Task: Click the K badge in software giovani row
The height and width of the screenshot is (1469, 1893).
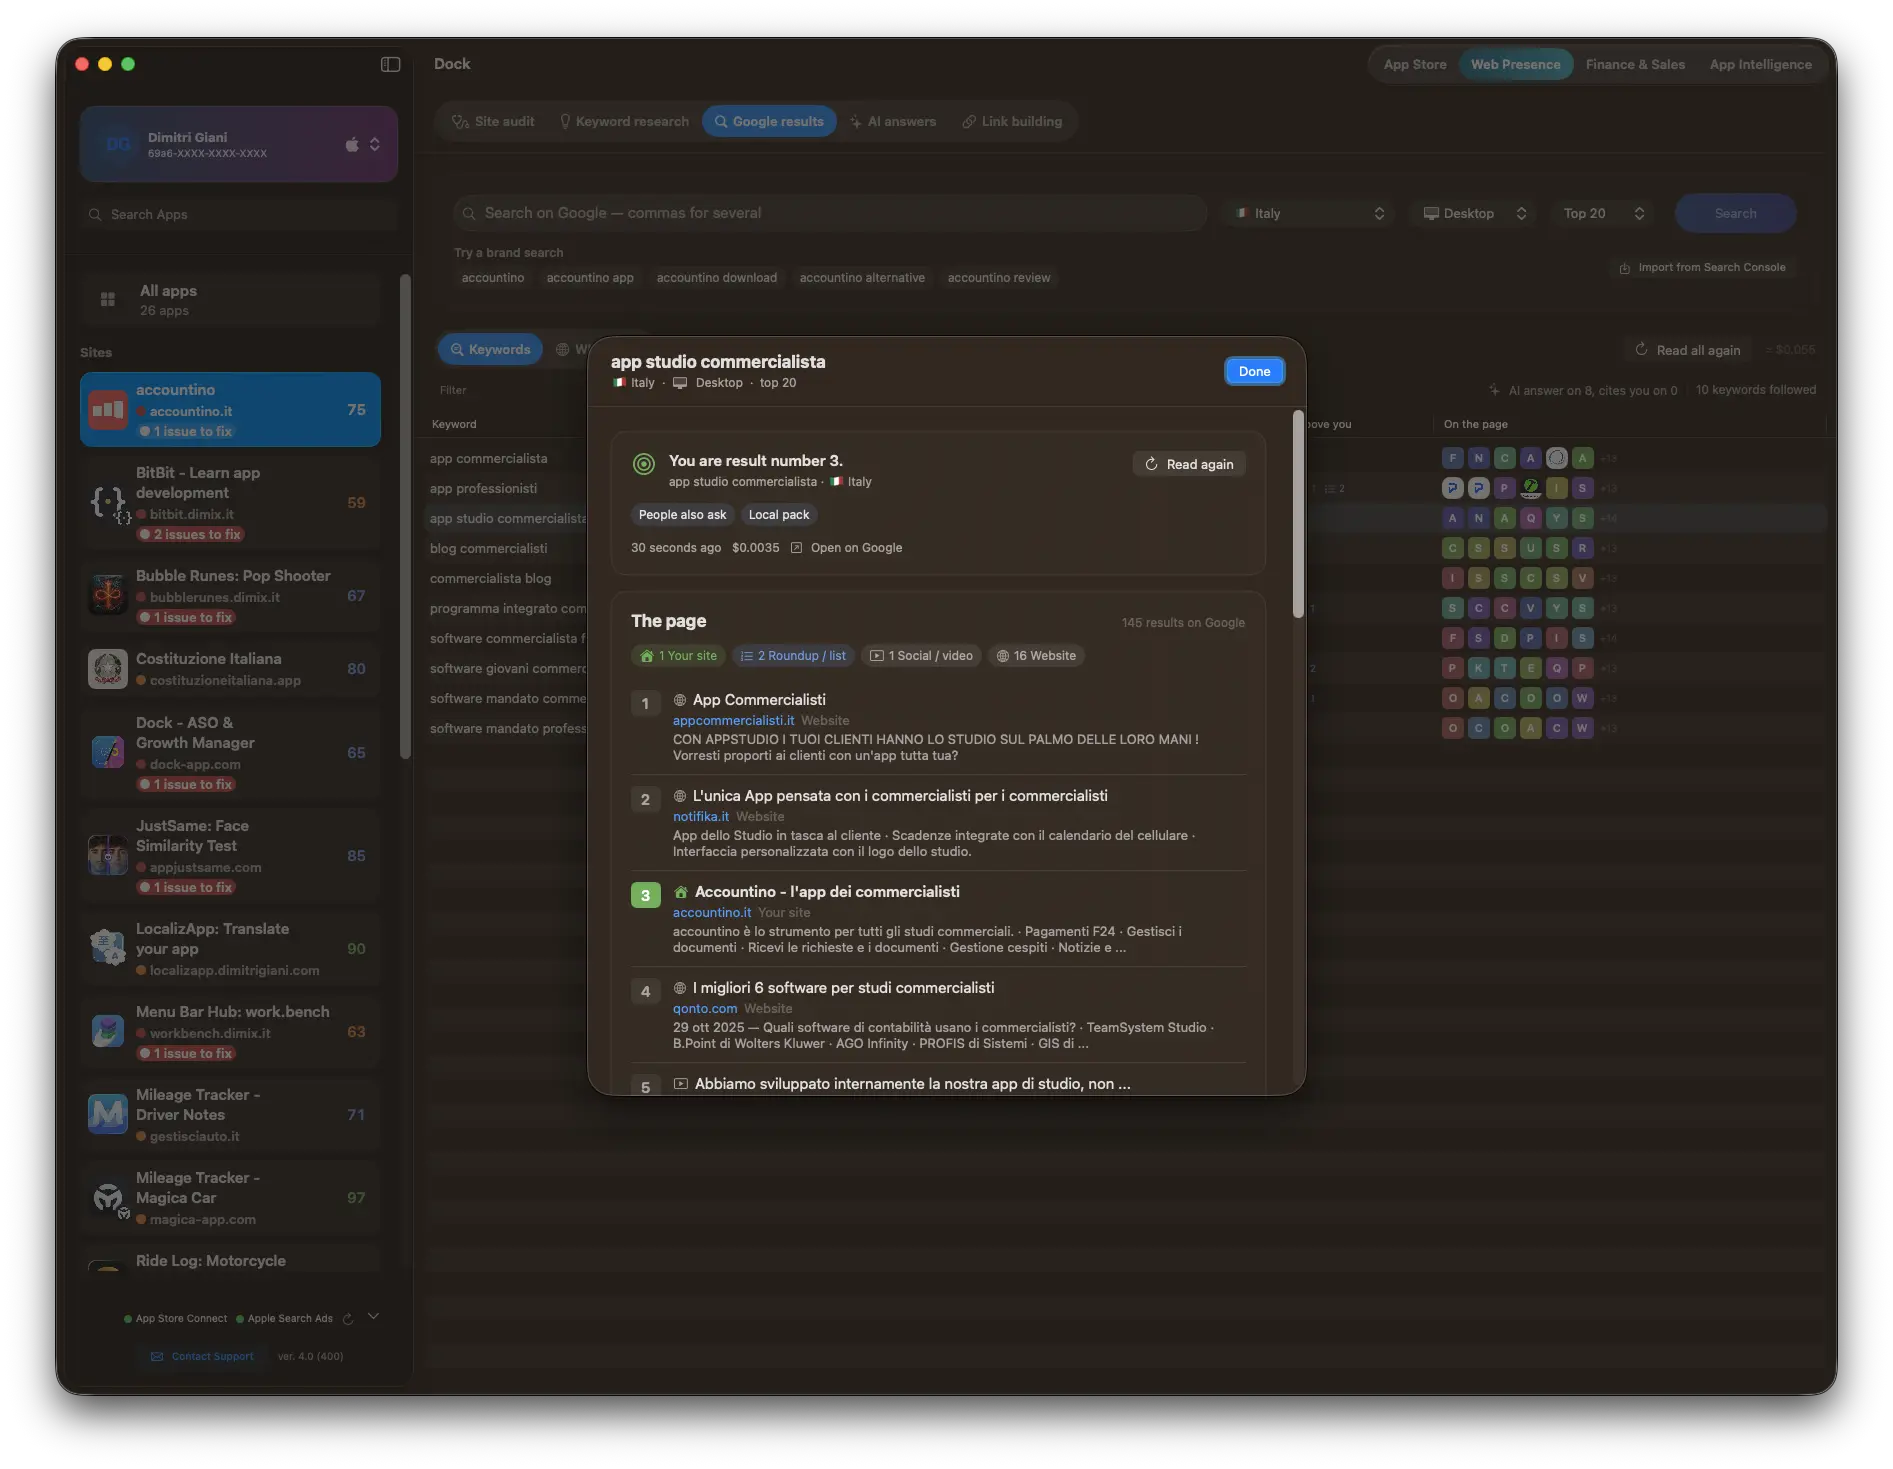Action: click(1479, 668)
